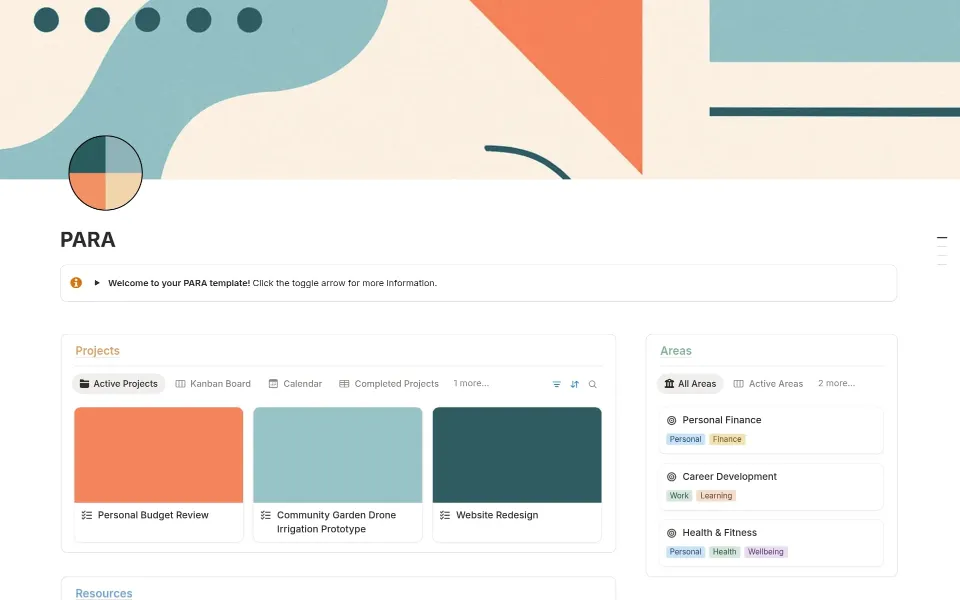Viewport: 960px width, 600px height.
Task: Search within Projects database
Action: click(x=593, y=384)
